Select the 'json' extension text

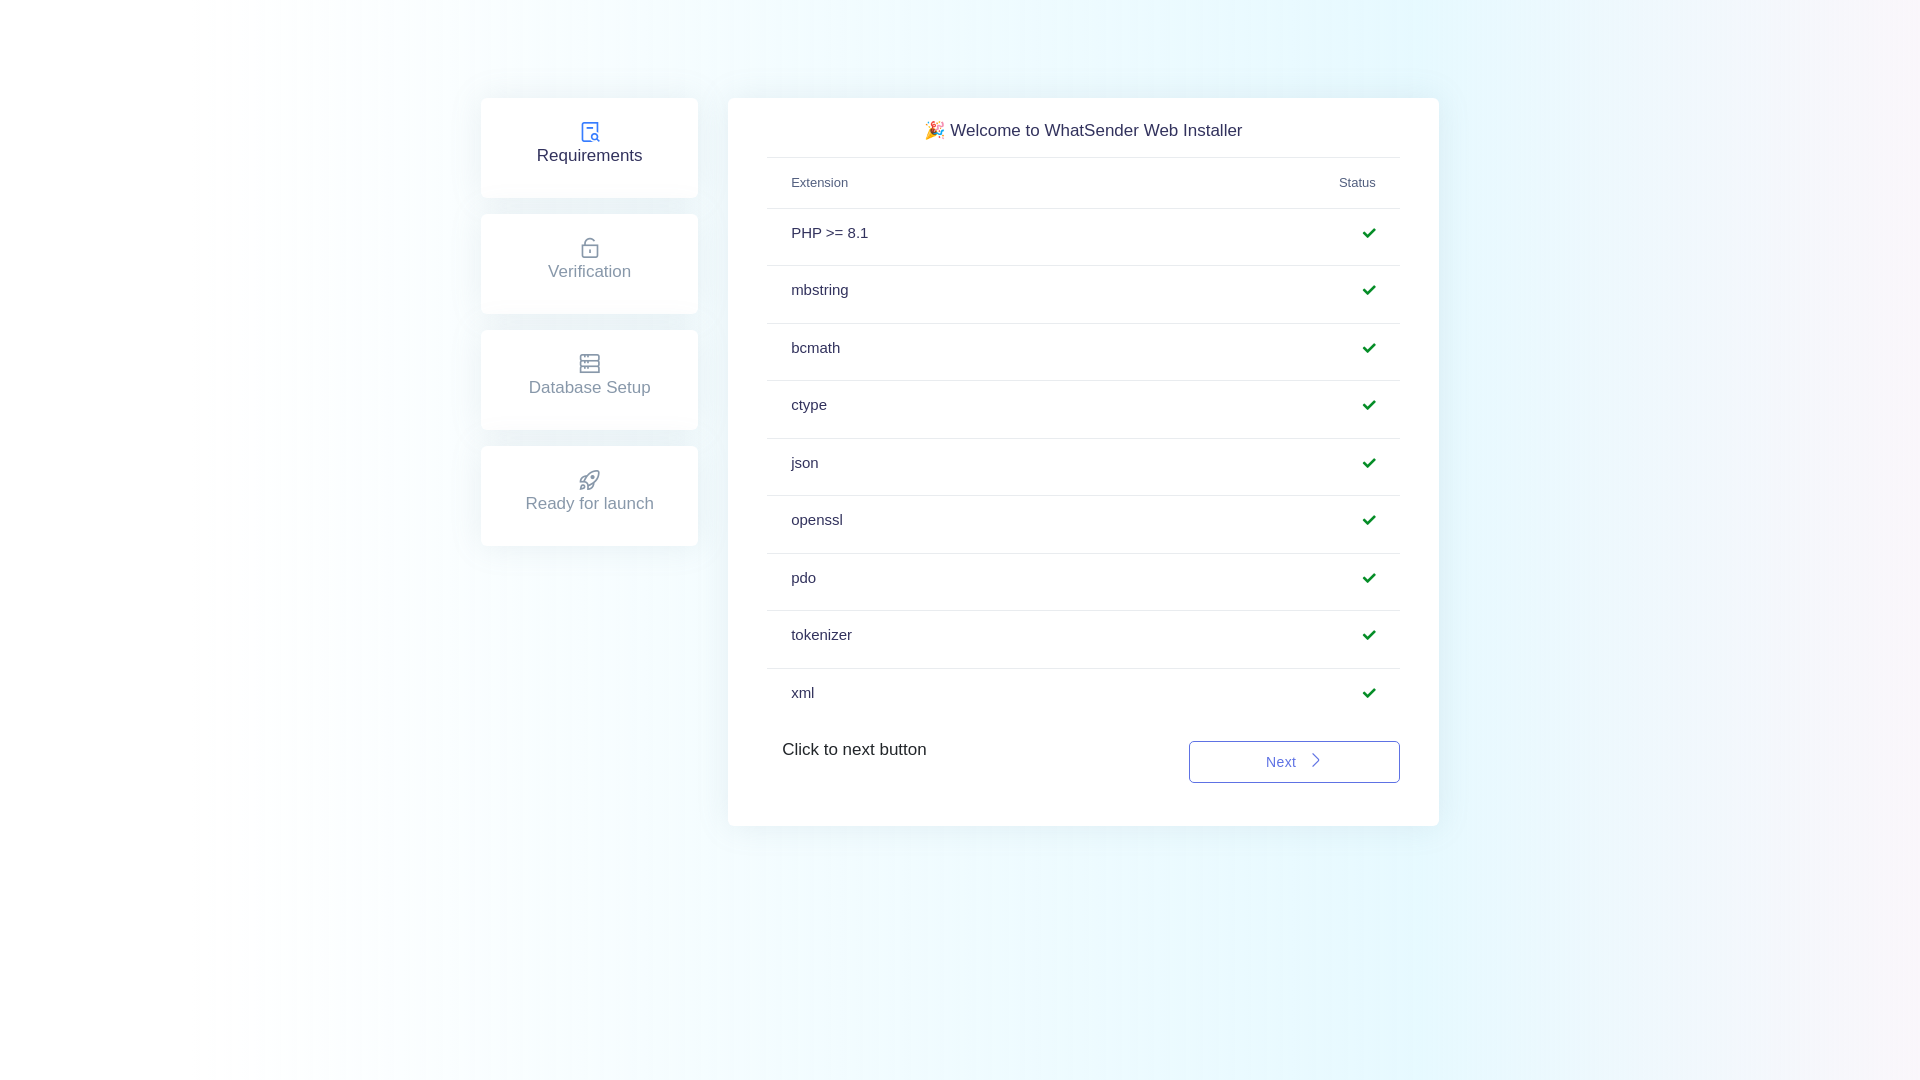click(804, 463)
